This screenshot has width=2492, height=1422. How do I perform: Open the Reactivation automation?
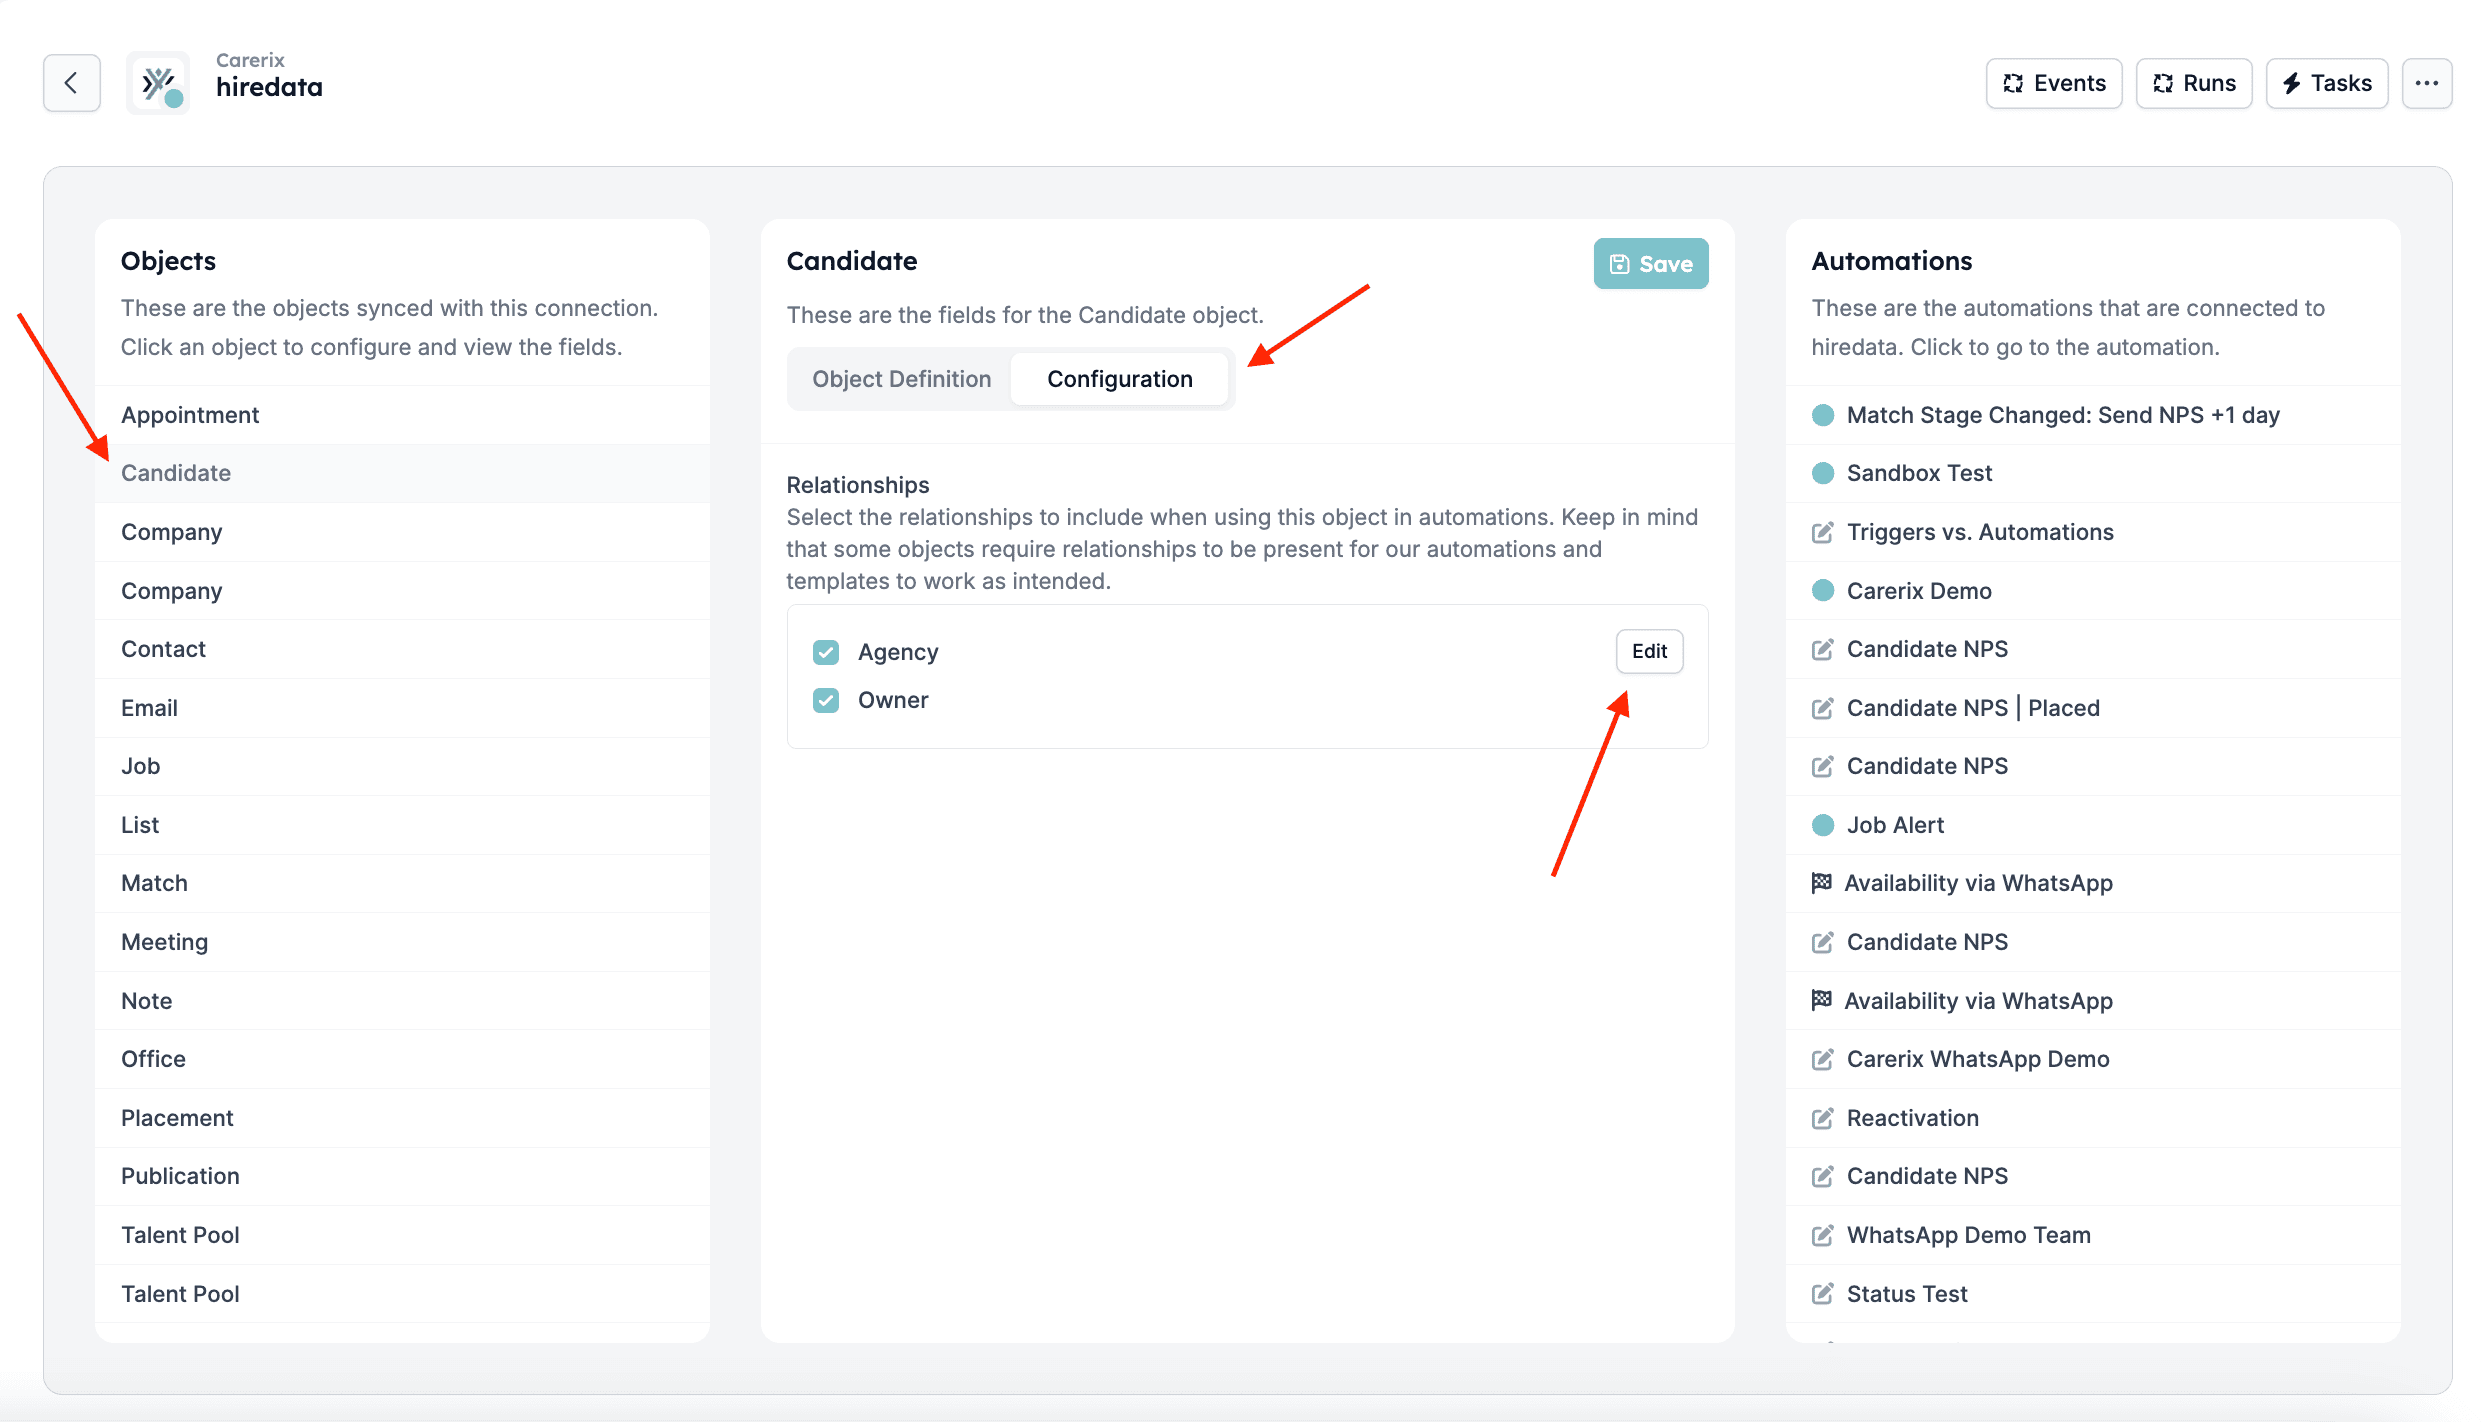pyautogui.click(x=2093, y=1118)
